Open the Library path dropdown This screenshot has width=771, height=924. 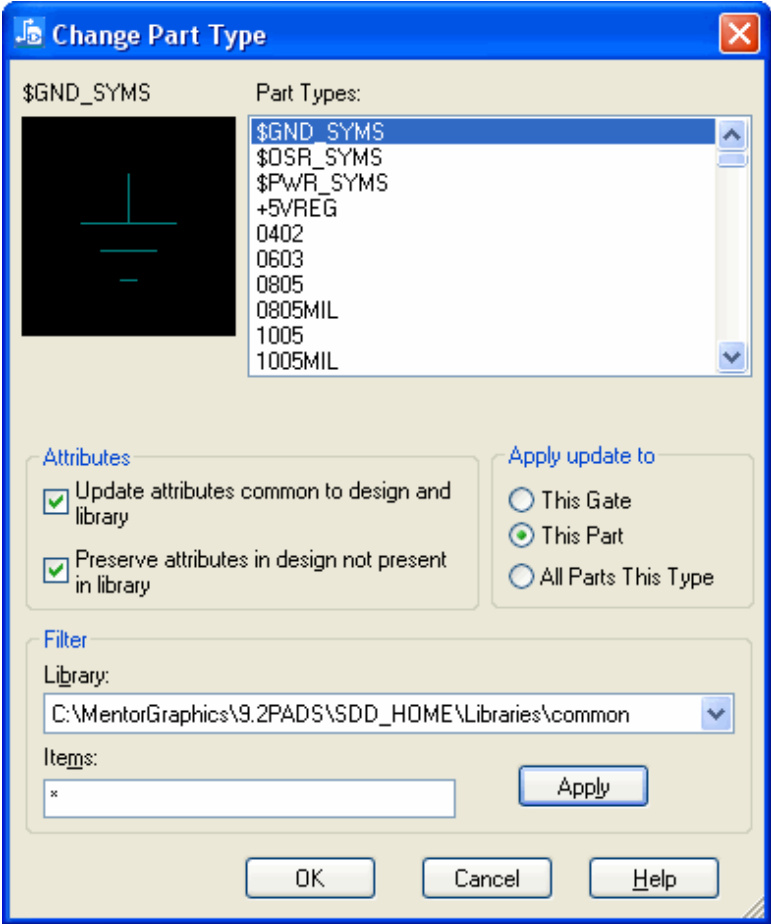click(x=714, y=714)
